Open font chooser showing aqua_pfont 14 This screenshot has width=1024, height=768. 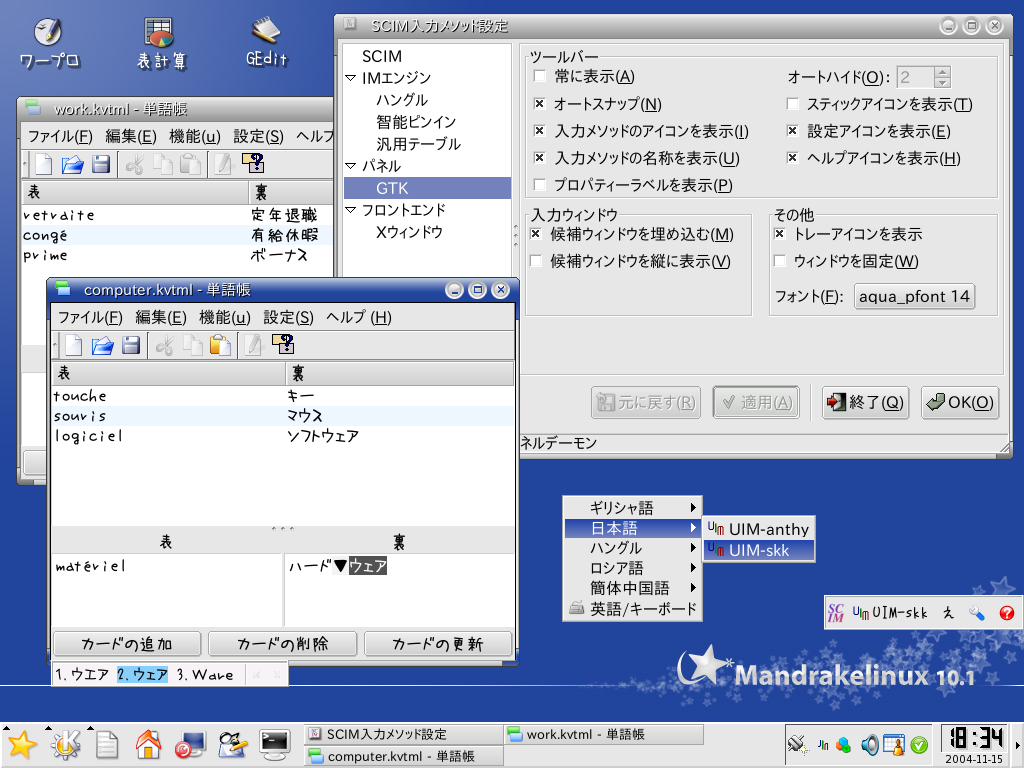[914, 296]
